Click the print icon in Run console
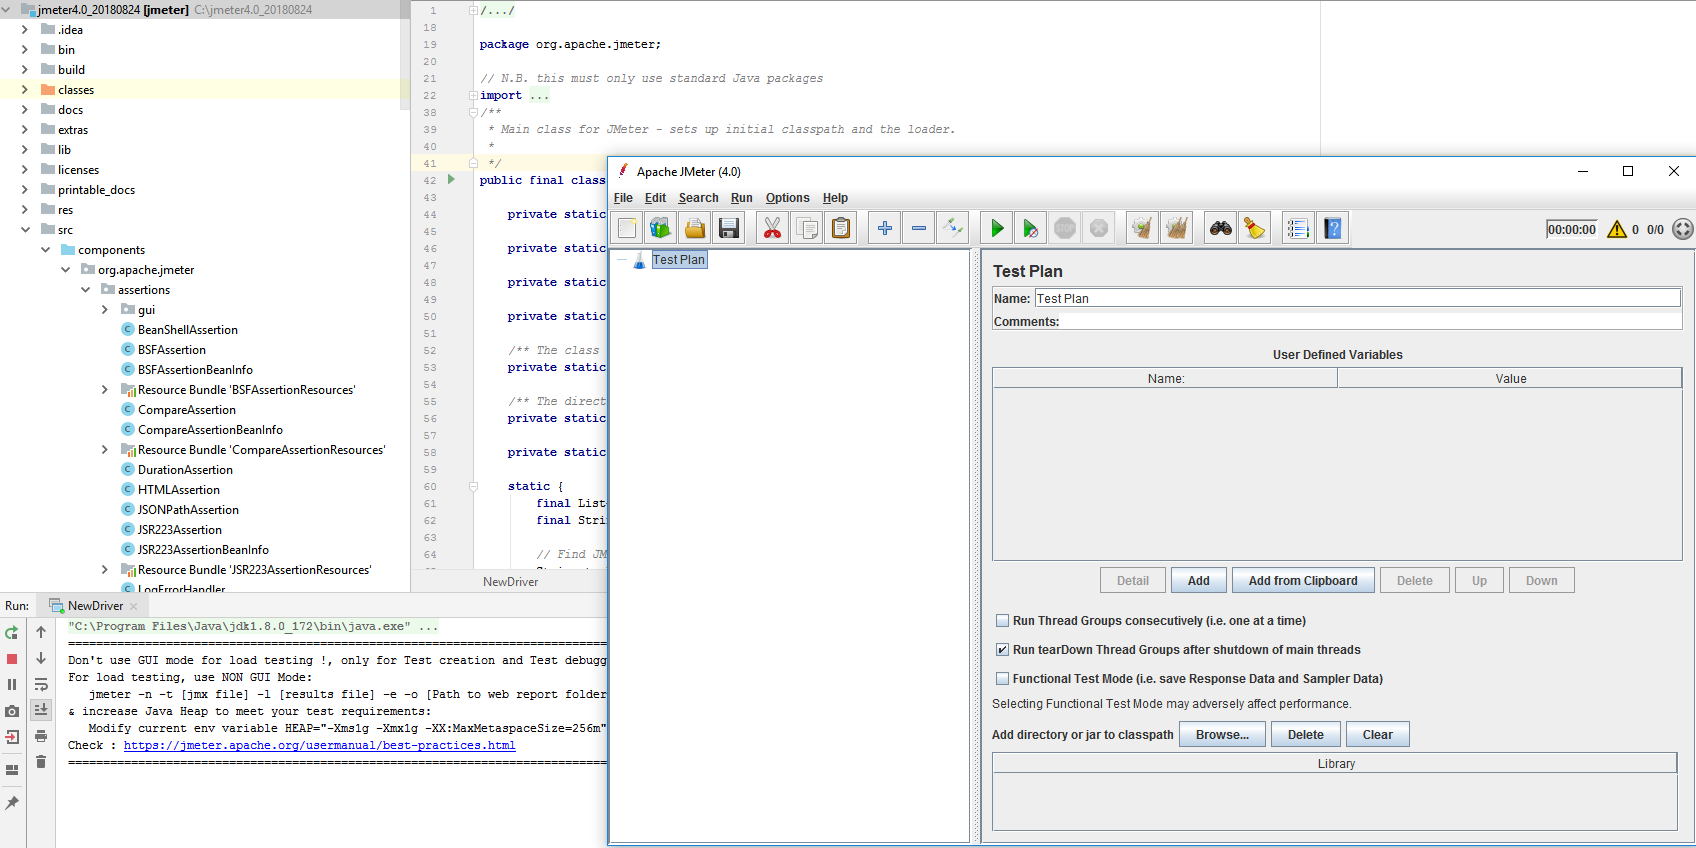 pos(41,736)
